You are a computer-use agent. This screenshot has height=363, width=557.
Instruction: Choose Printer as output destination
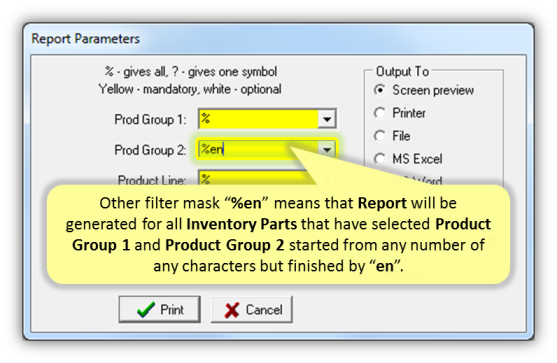pyautogui.click(x=380, y=113)
